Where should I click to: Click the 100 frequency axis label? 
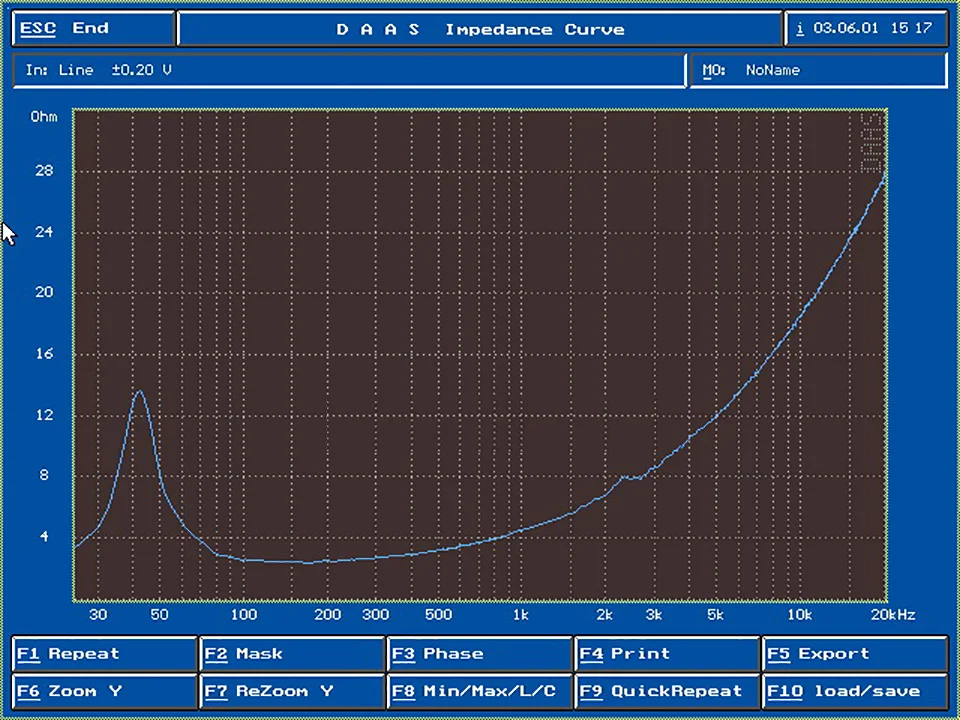point(244,615)
